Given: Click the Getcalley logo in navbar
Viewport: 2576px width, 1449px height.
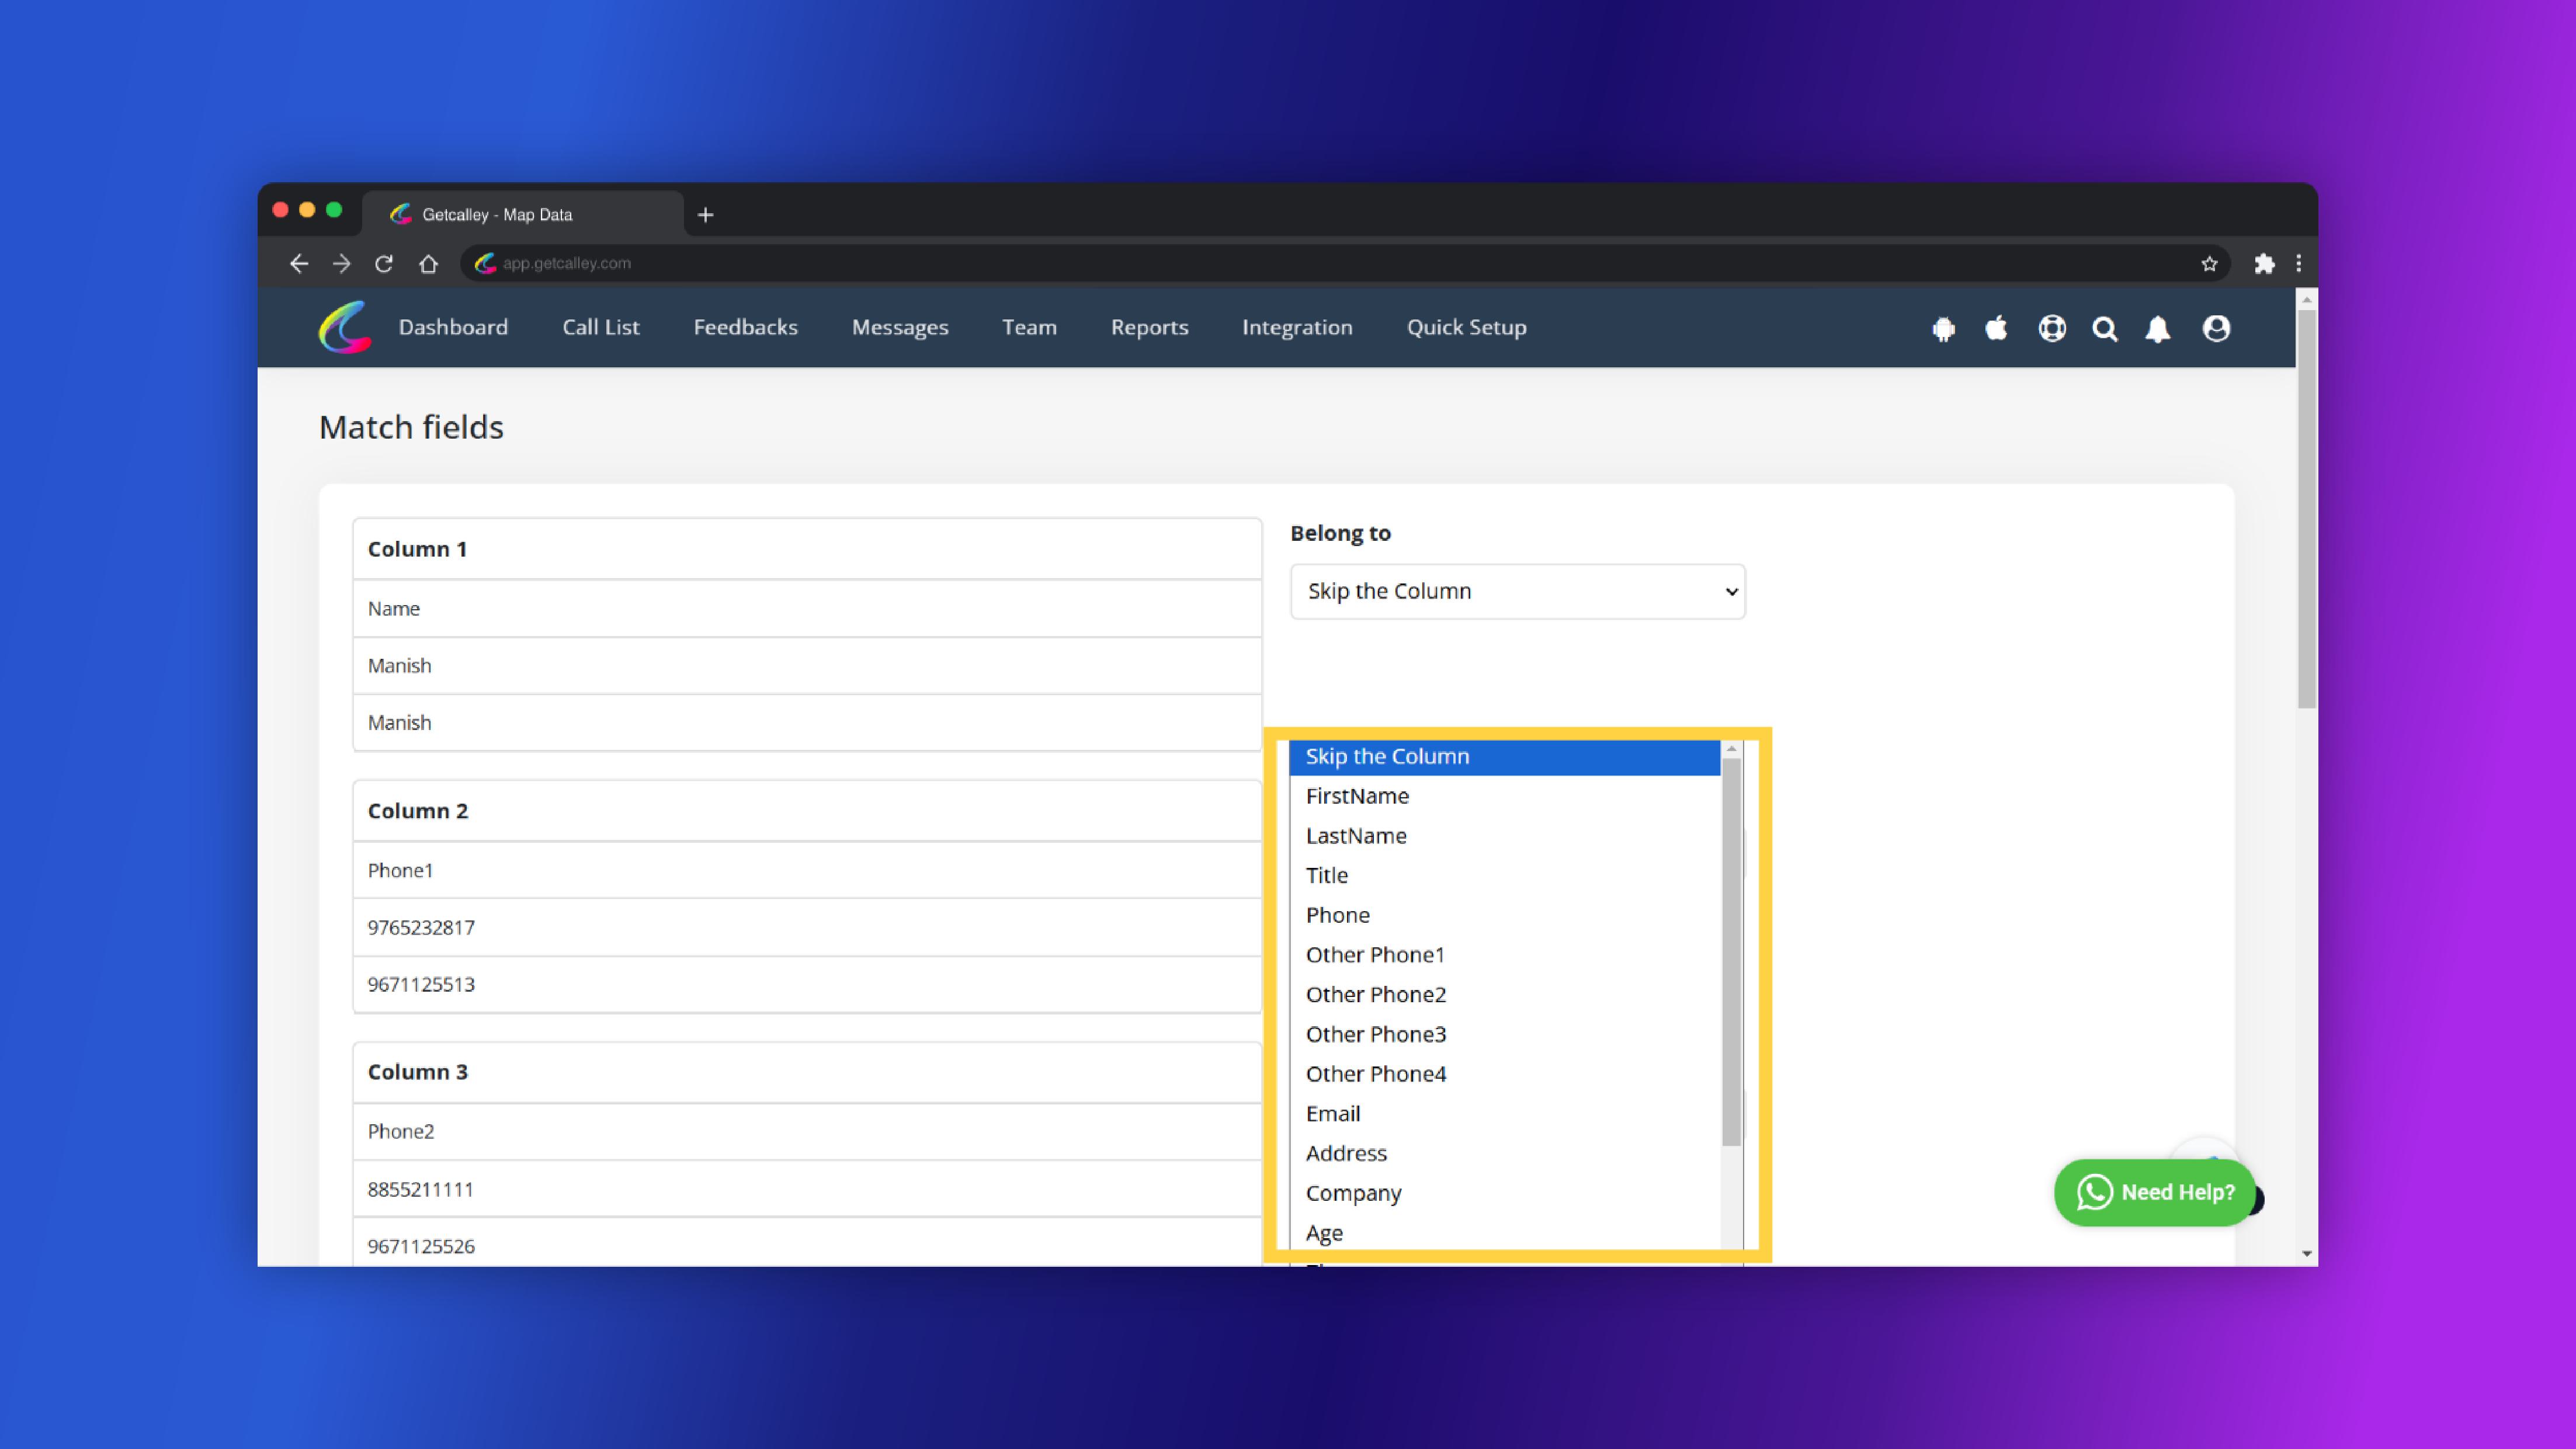Looking at the screenshot, I should point(345,327).
